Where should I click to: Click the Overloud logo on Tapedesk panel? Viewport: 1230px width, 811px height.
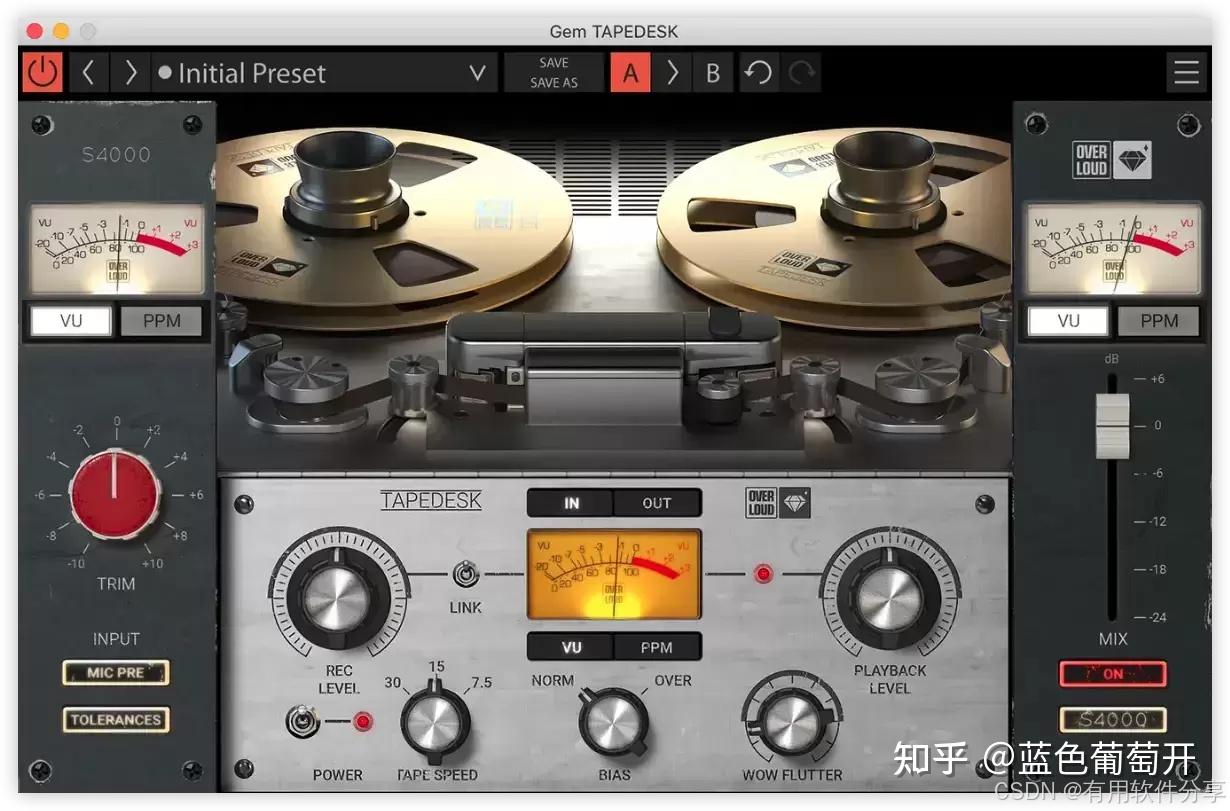click(x=778, y=503)
